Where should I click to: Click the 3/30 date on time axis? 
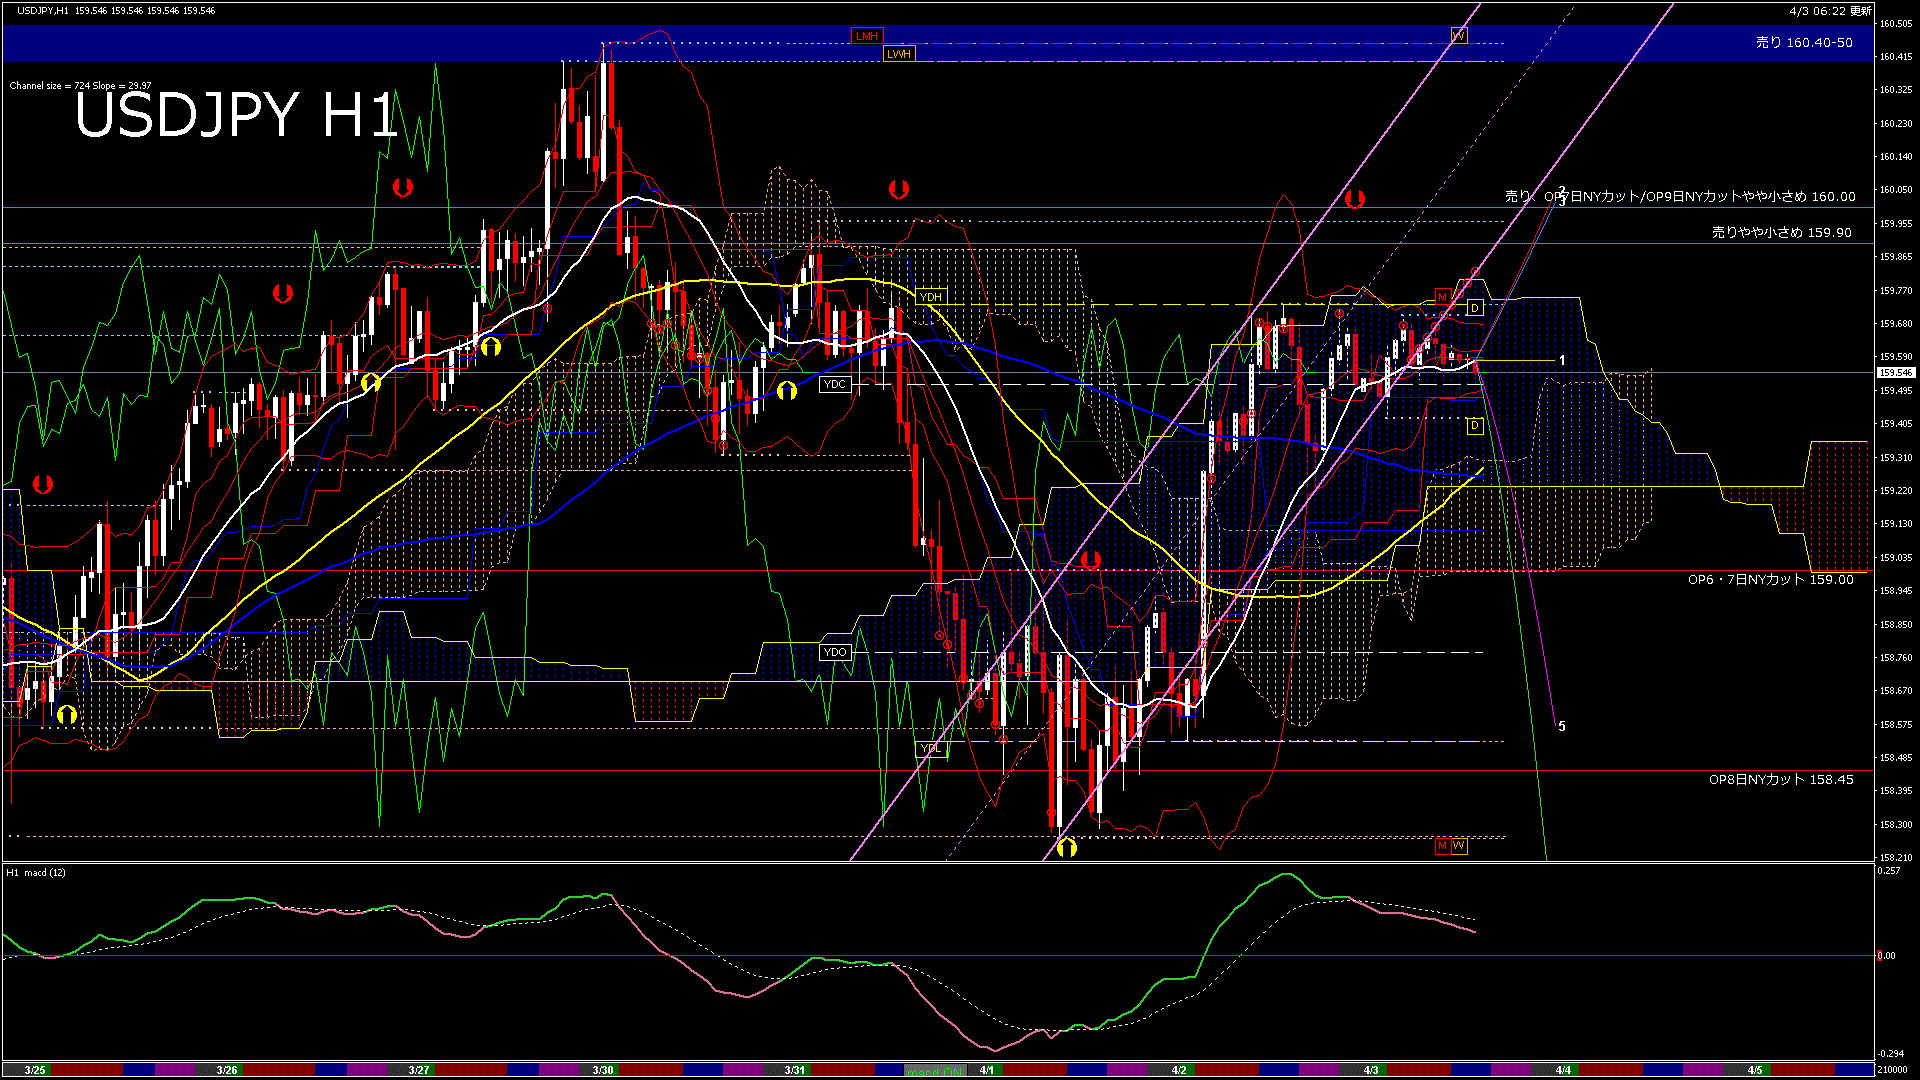[x=602, y=1070]
